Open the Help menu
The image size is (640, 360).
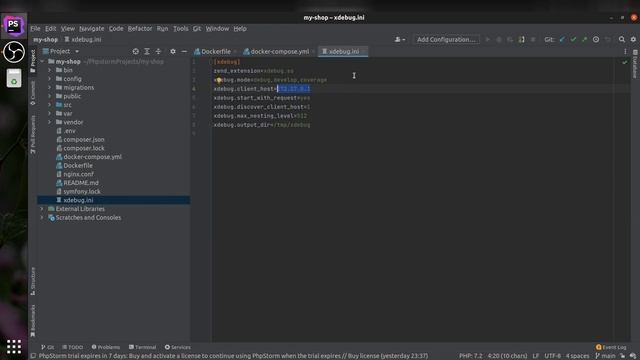[240, 29]
